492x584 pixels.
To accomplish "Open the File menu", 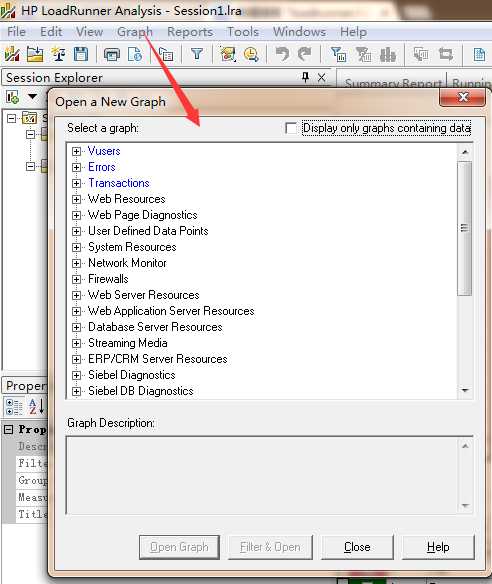I will (x=16, y=32).
